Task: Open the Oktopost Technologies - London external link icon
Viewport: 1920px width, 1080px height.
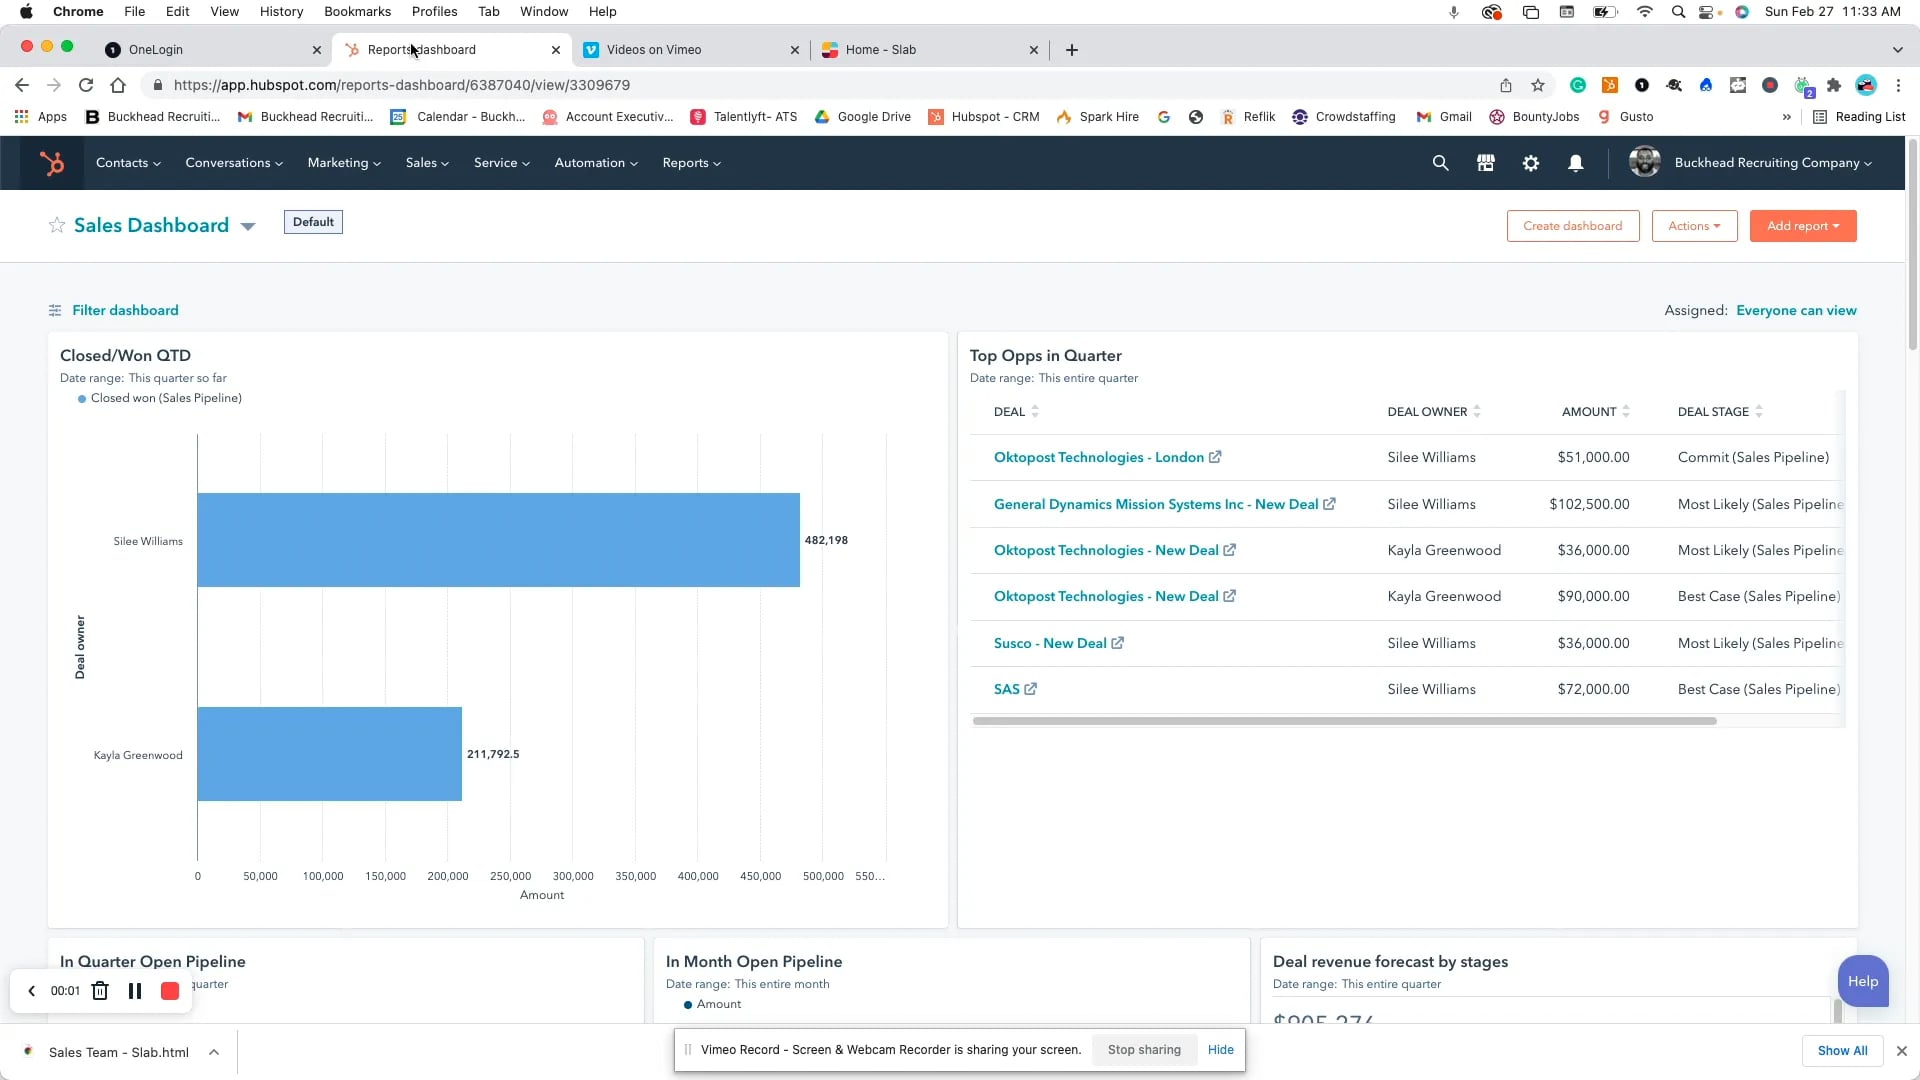Action: (1214, 457)
